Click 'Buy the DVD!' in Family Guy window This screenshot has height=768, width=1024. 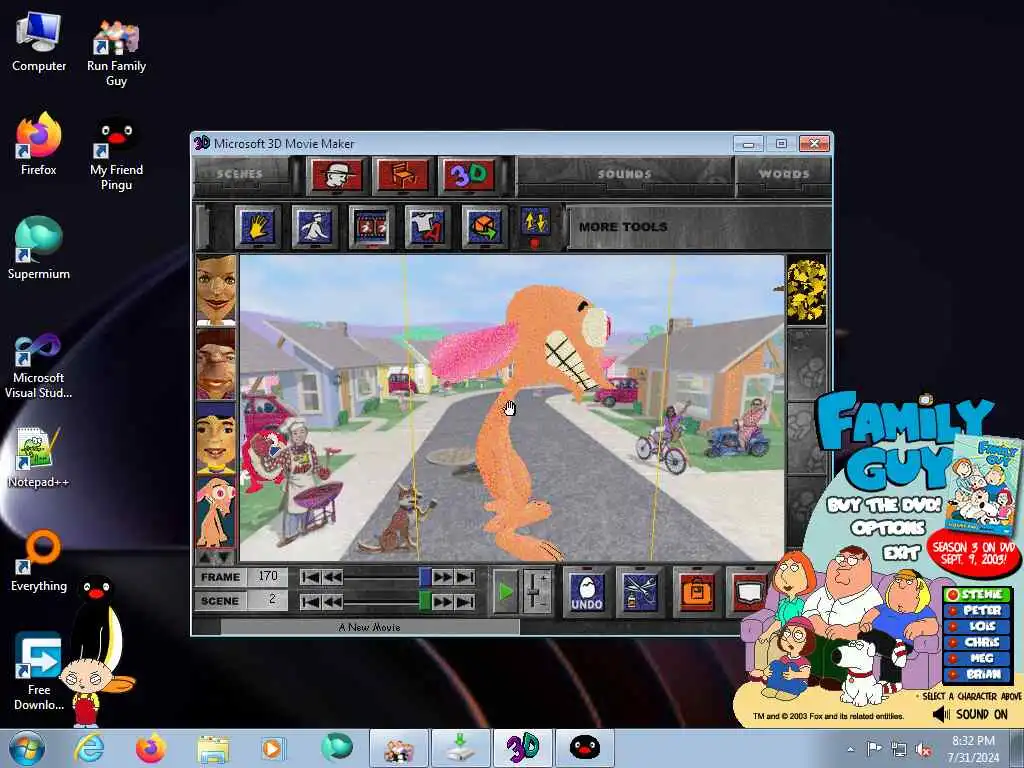point(884,504)
